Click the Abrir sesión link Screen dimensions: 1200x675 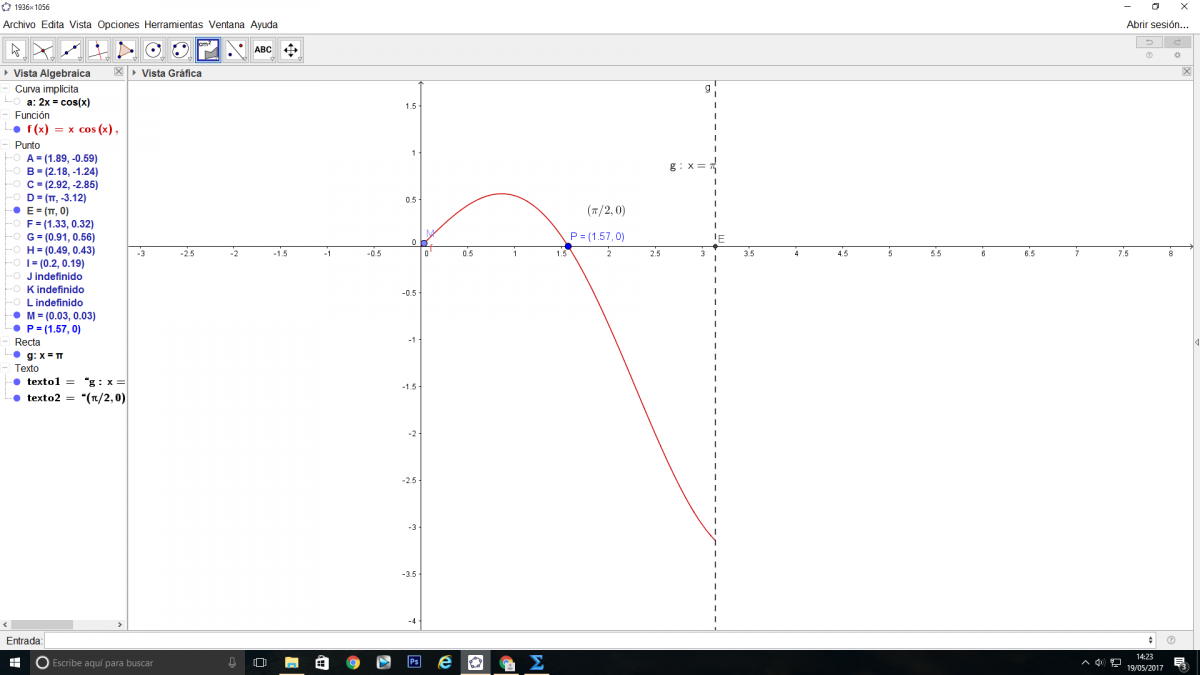coord(1157,24)
